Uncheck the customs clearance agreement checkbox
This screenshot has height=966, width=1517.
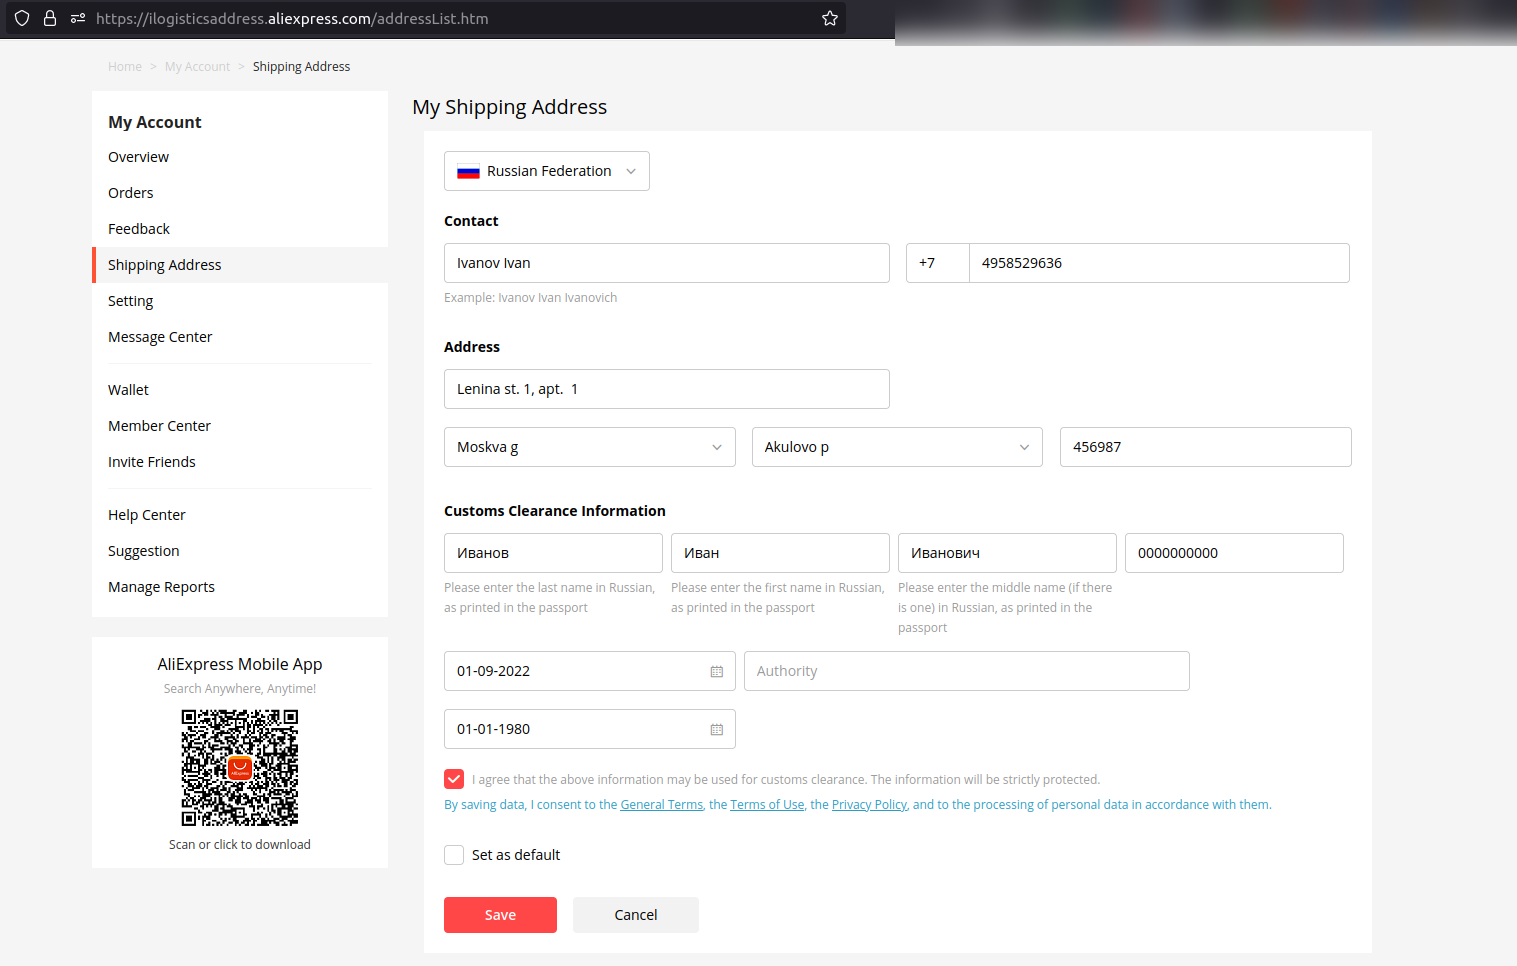454,779
